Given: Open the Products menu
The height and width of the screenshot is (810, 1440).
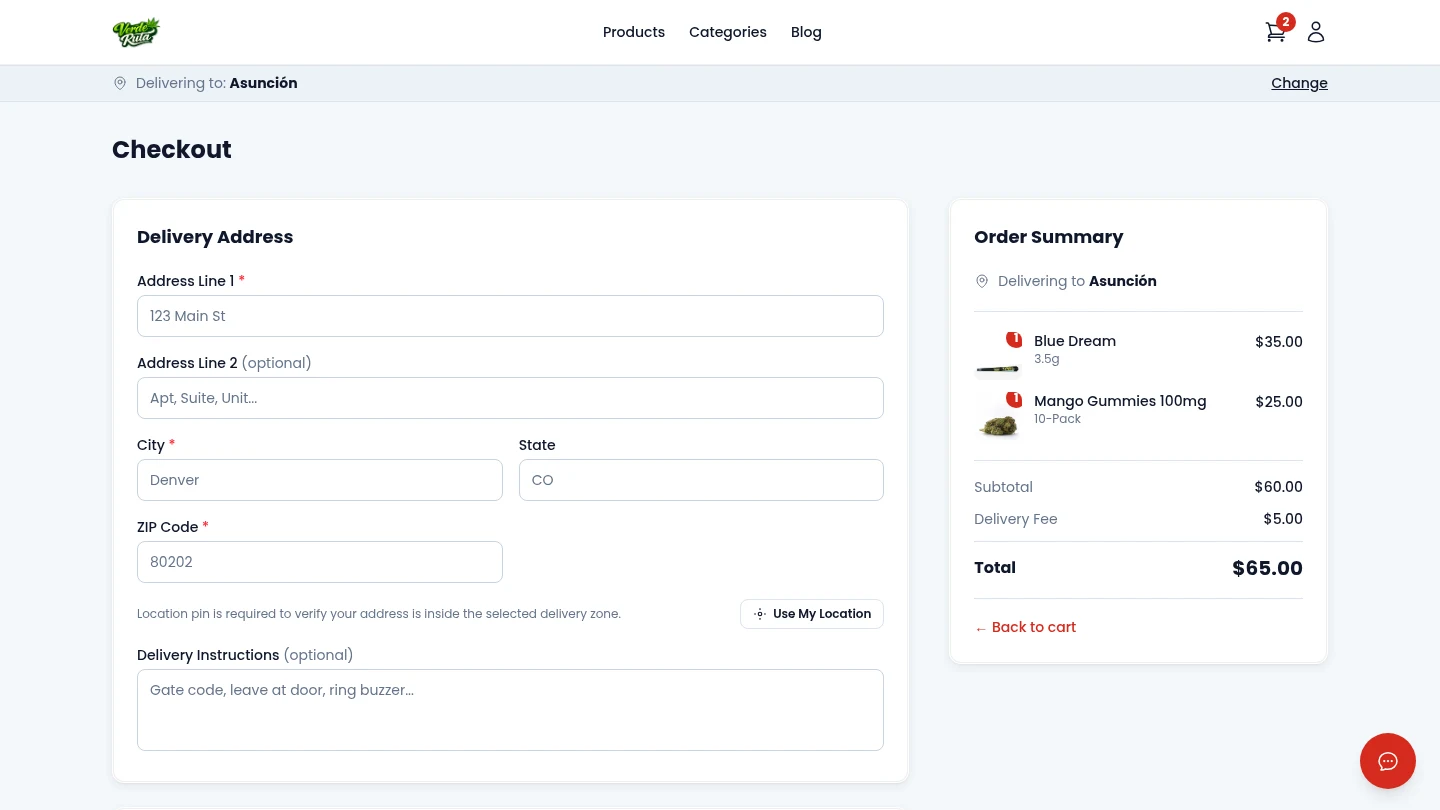Looking at the screenshot, I should pos(633,32).
